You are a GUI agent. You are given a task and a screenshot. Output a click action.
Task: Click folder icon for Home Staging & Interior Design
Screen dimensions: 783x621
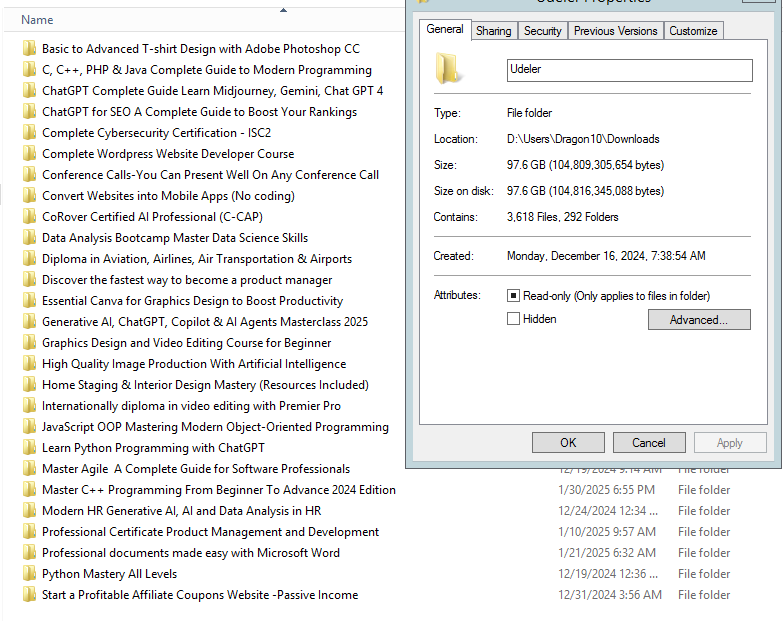[29, 384]
